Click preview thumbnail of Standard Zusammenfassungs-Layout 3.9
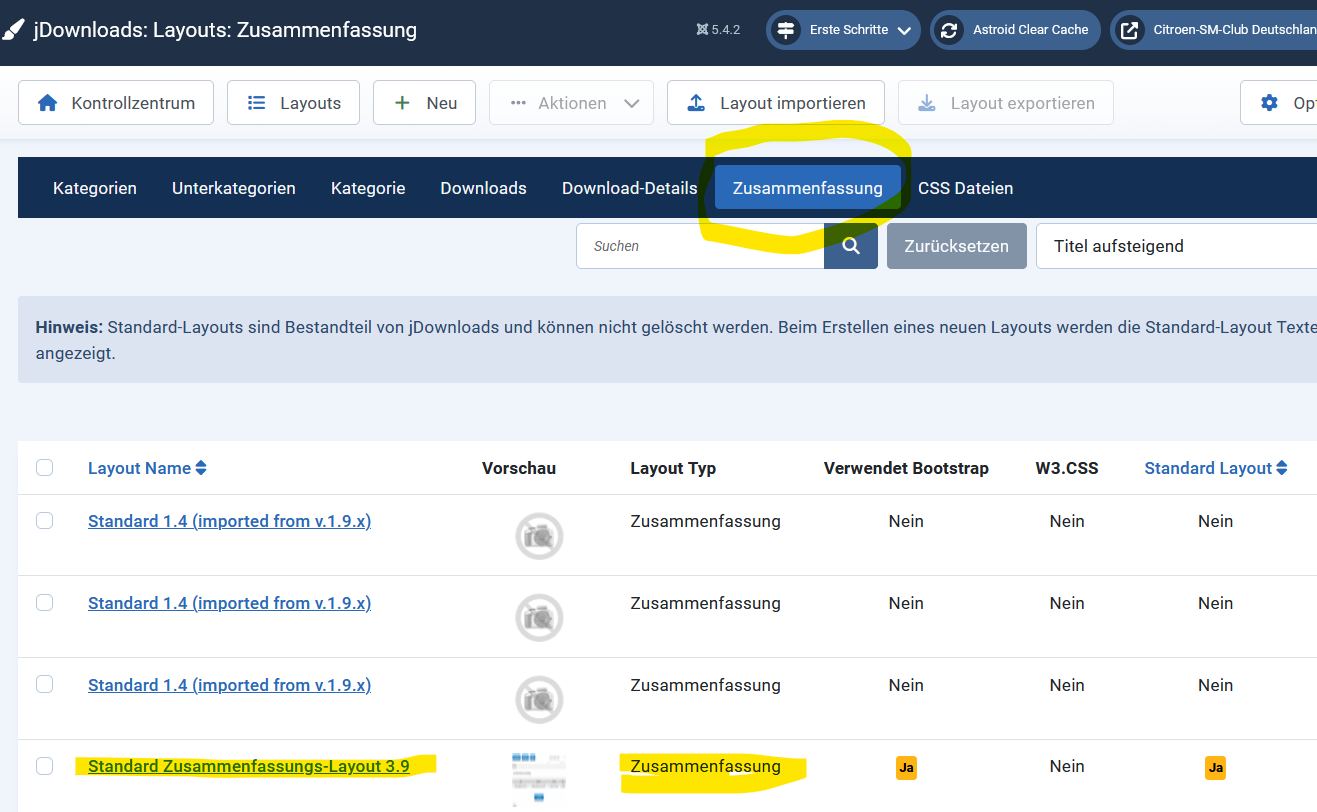The image size is (1317, 812). [538, 778]
